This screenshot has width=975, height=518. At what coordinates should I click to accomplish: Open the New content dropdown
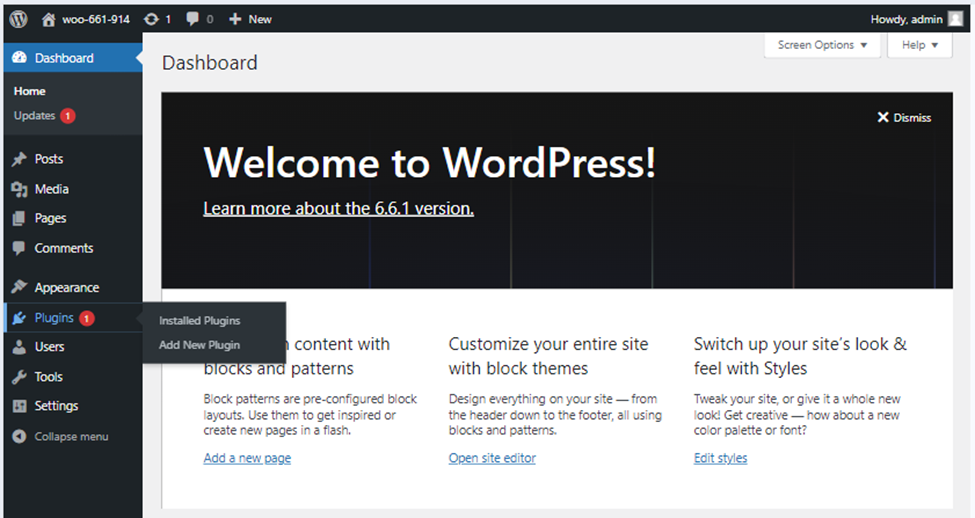250,19
